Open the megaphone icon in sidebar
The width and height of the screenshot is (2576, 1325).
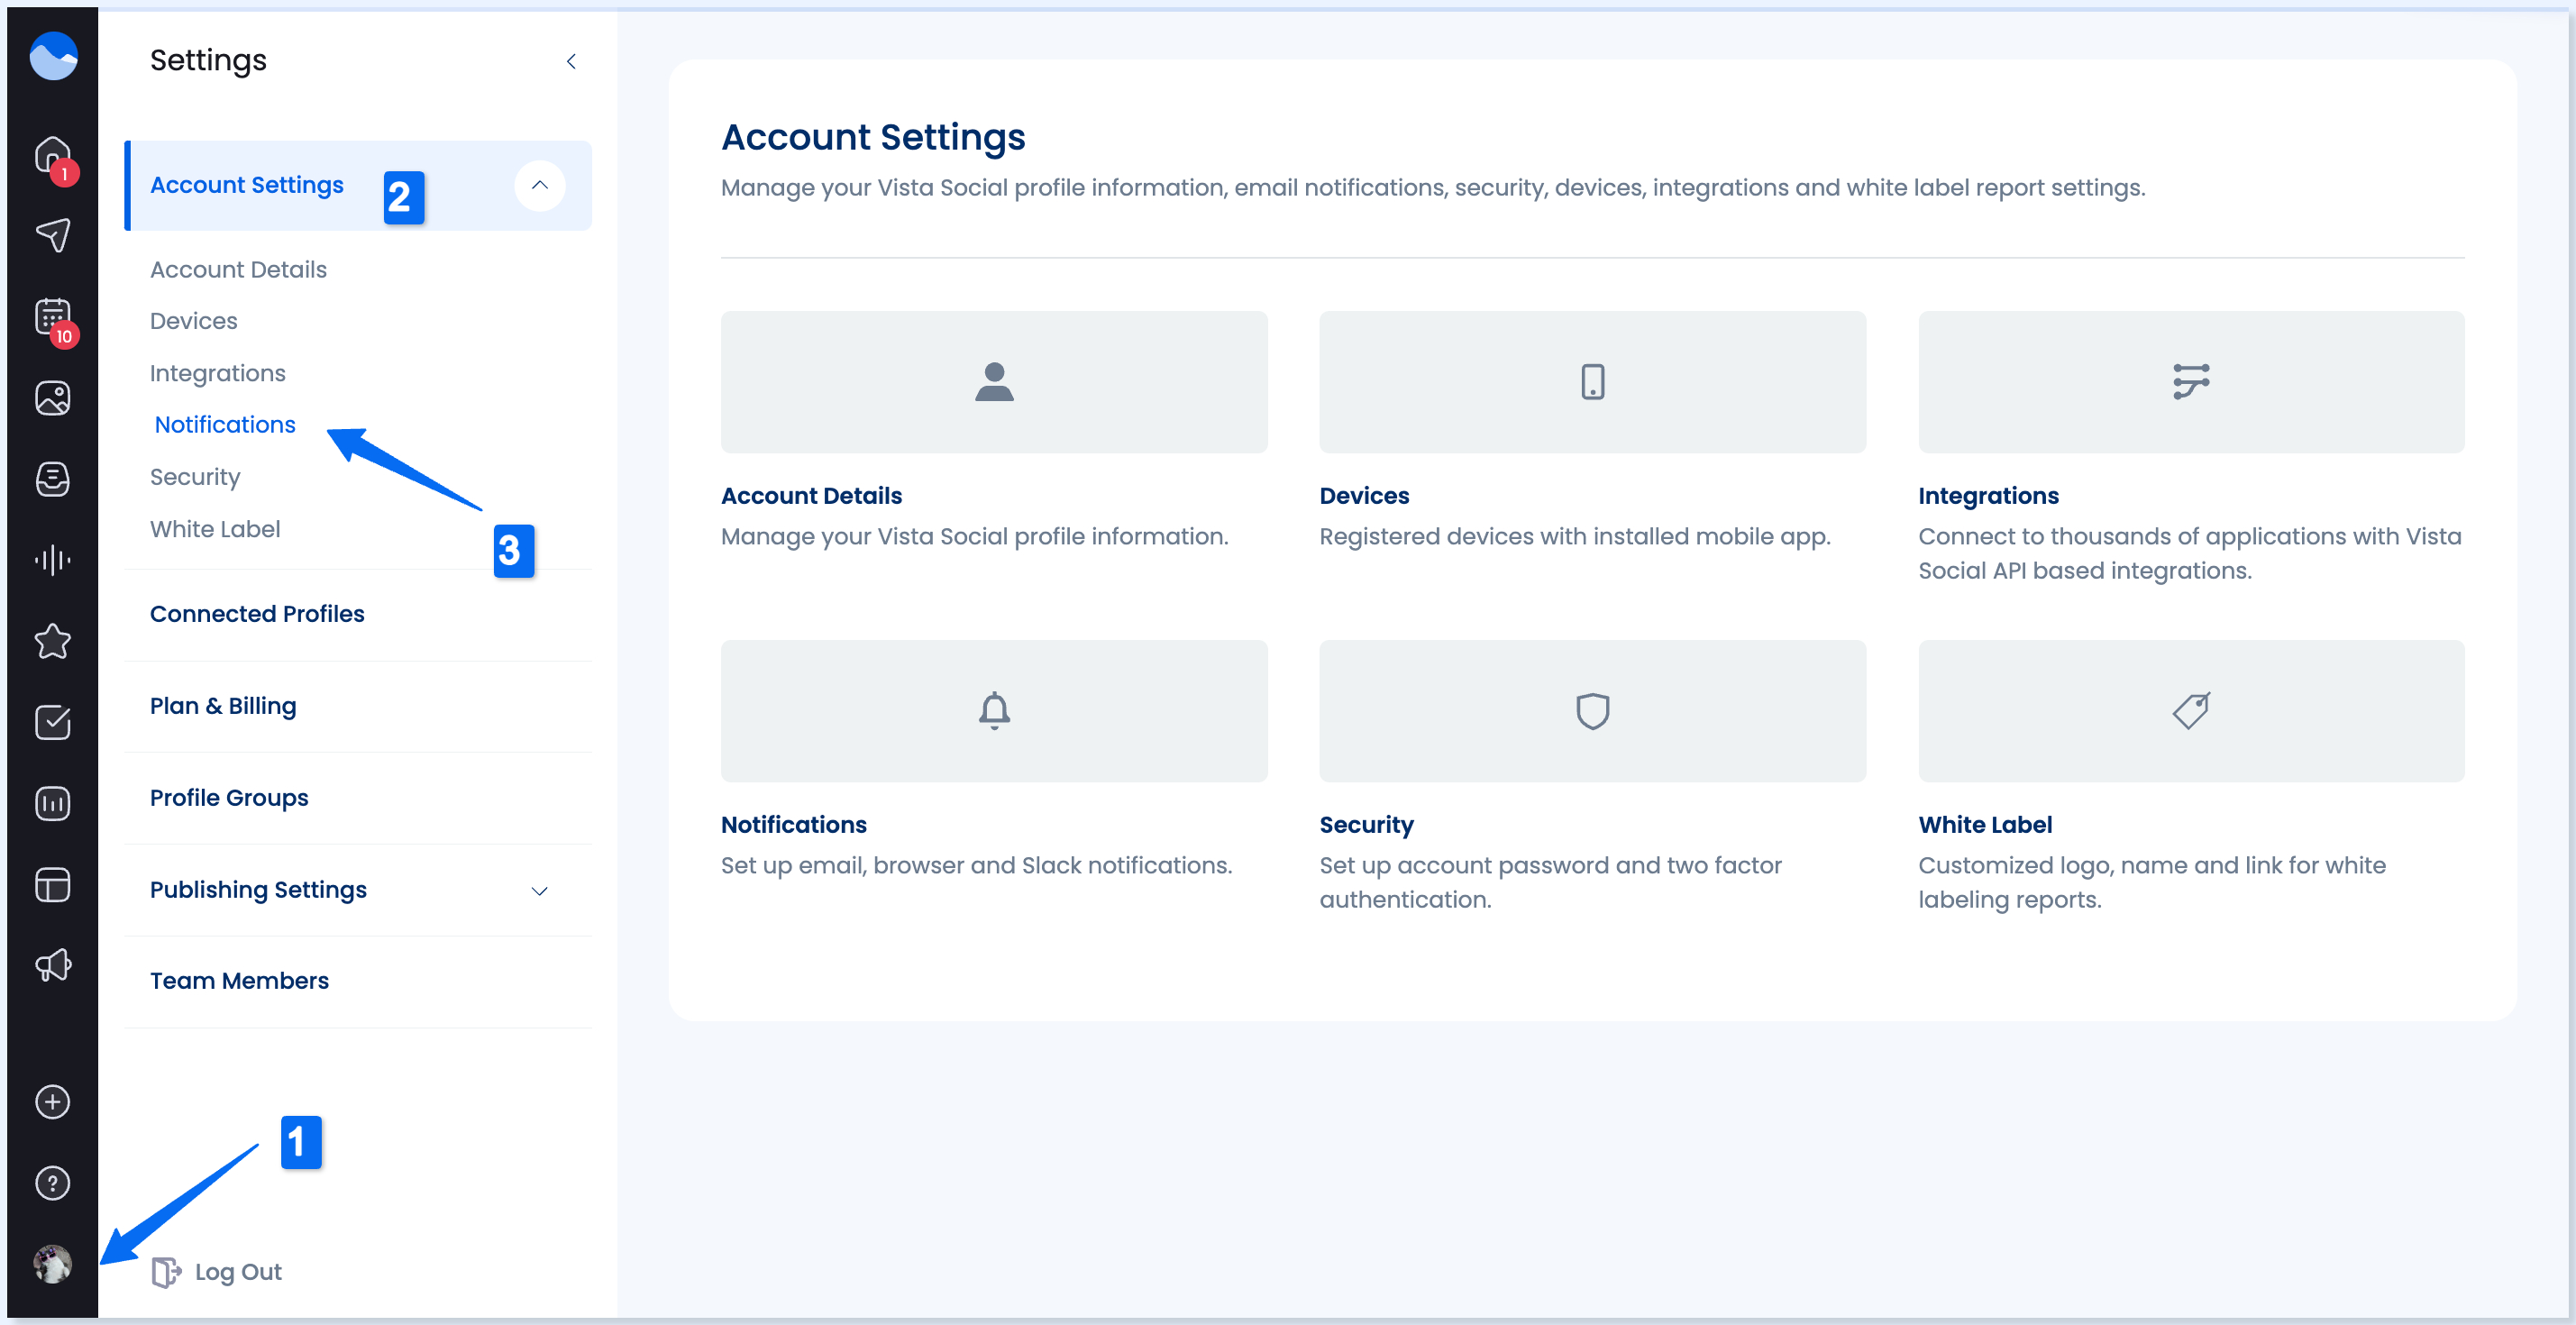[x=53, y=966]
